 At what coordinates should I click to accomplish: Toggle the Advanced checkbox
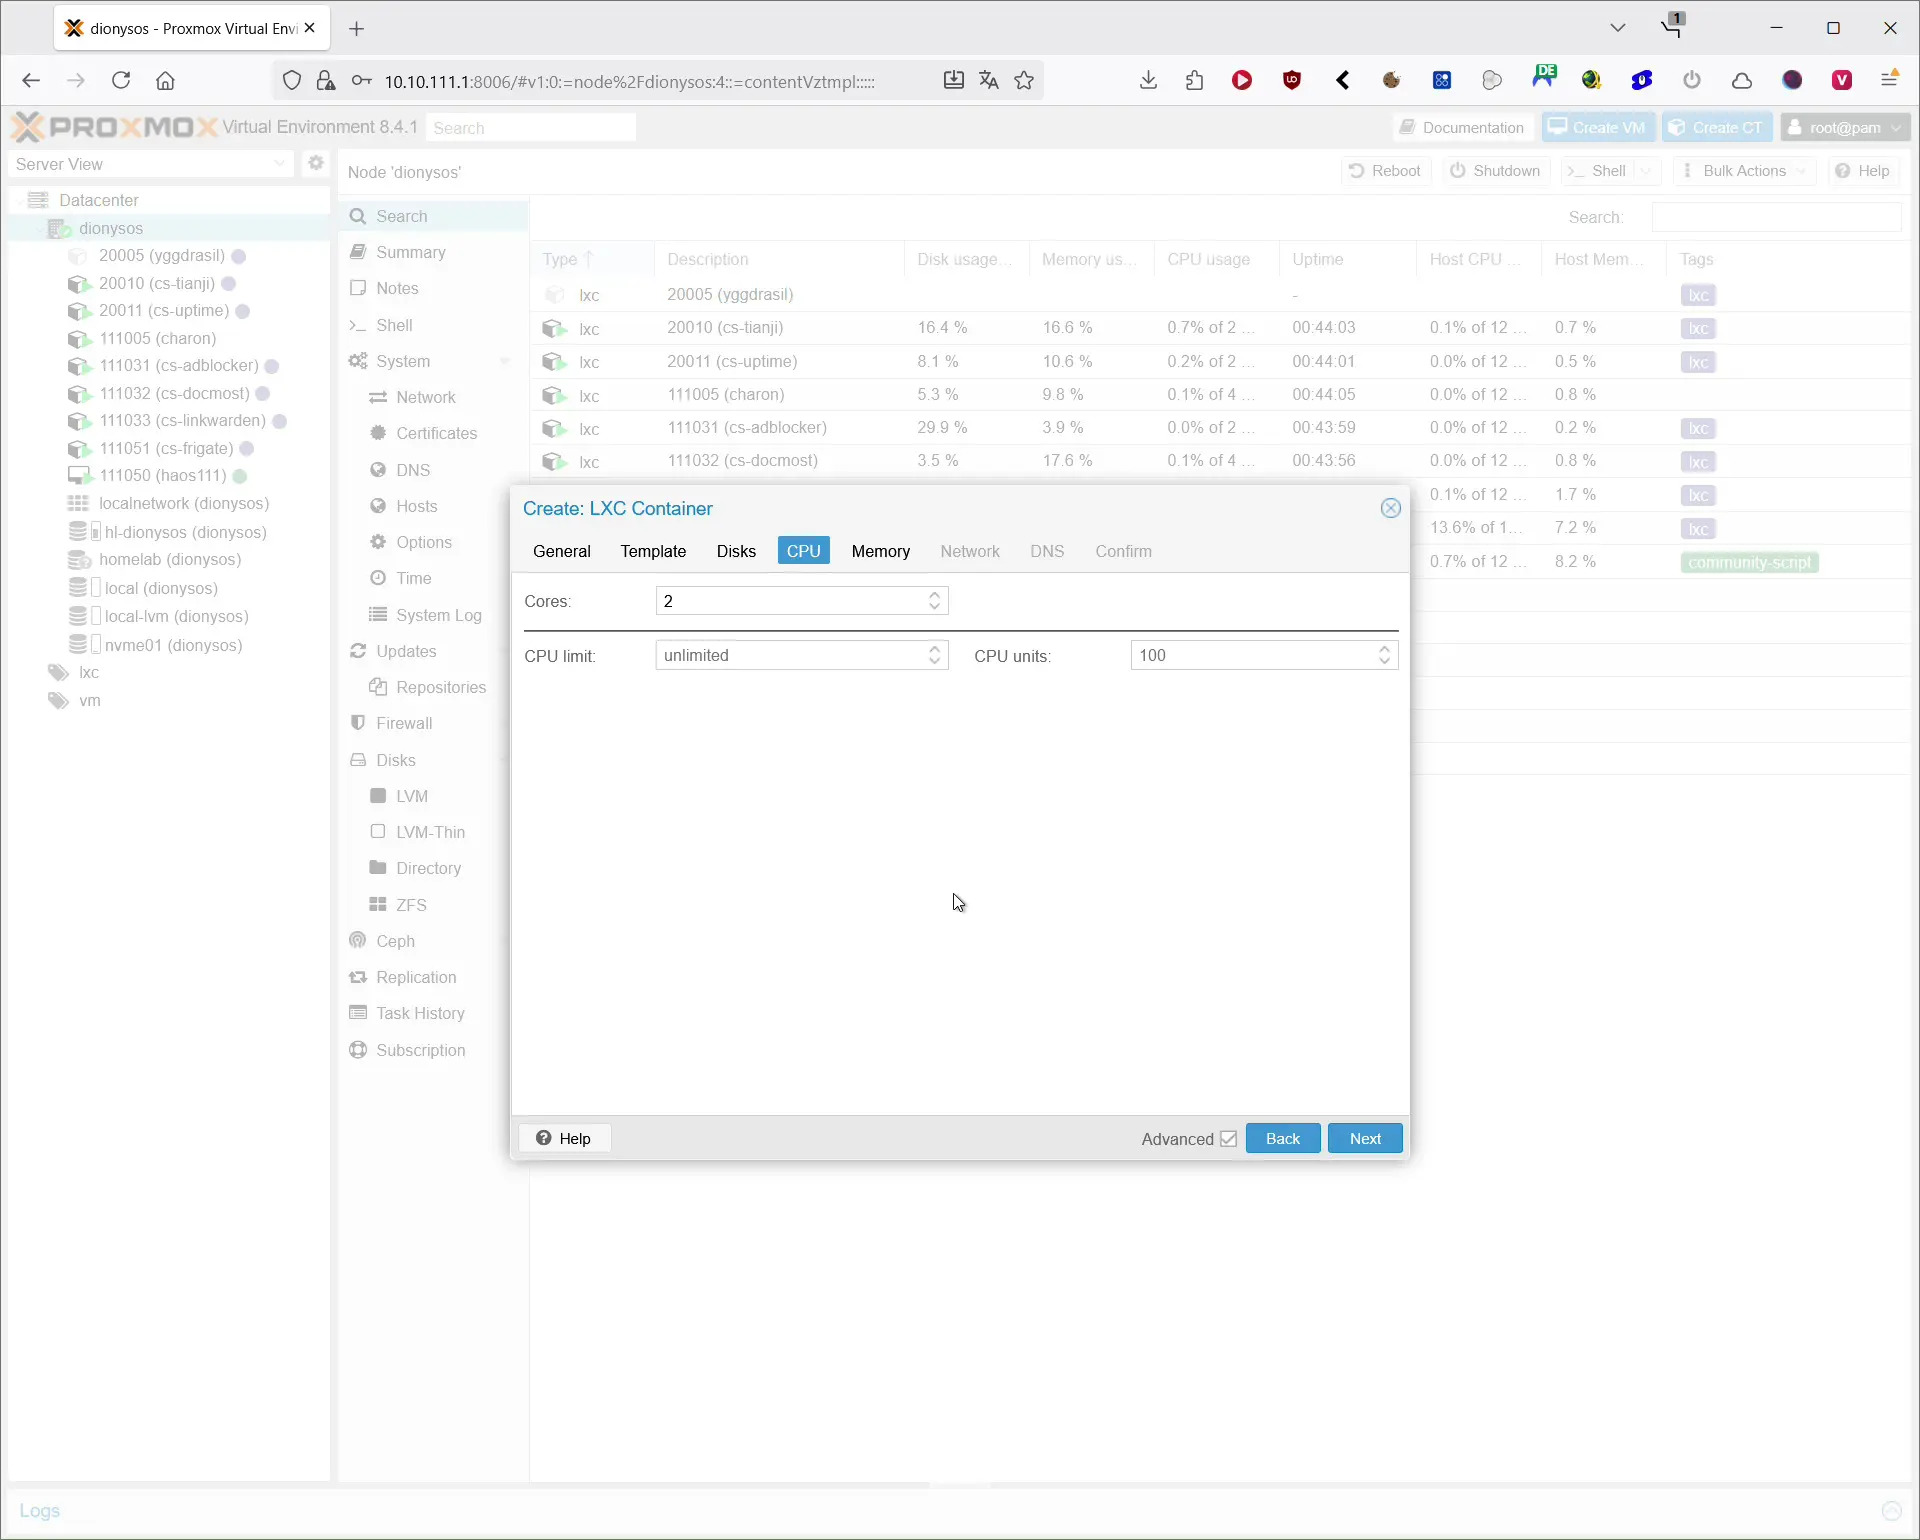(x=1228, y=1139)
